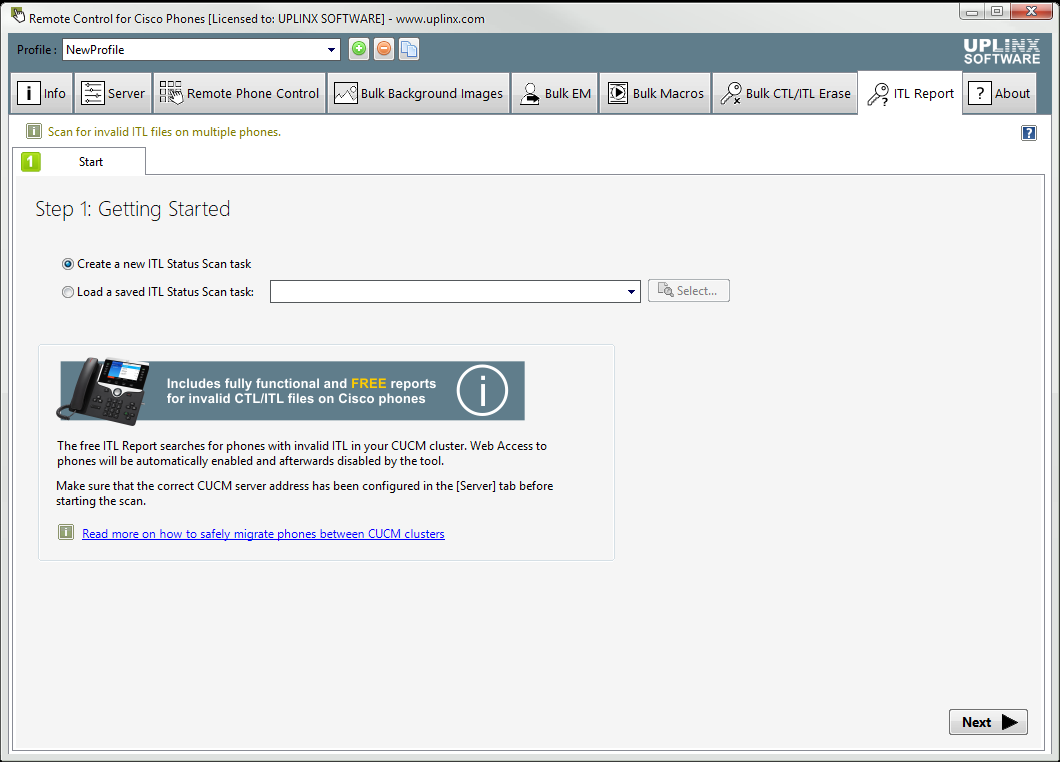Click the Step 1: Getting Started heading
Screen dimensions: 1060x762
click(x=132, y=209)
